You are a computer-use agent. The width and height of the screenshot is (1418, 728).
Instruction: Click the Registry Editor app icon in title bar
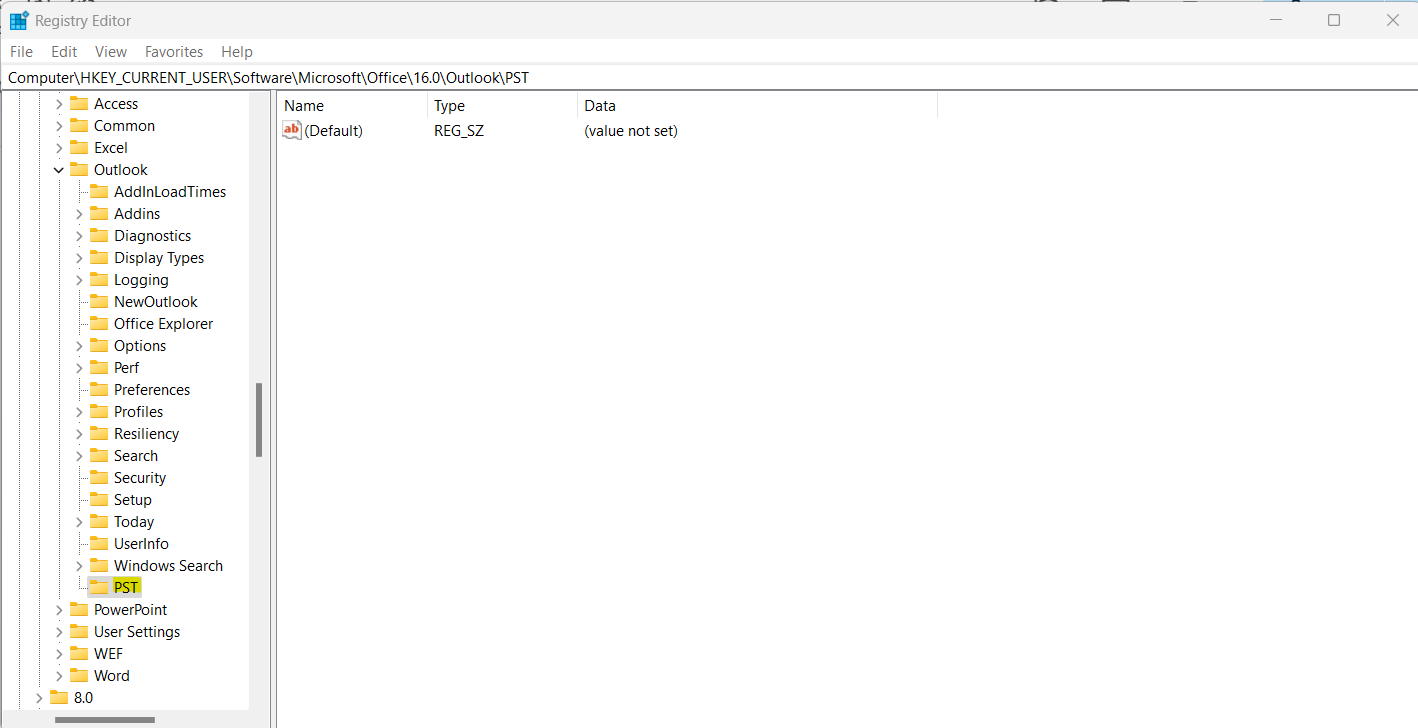tap(19, 20)
